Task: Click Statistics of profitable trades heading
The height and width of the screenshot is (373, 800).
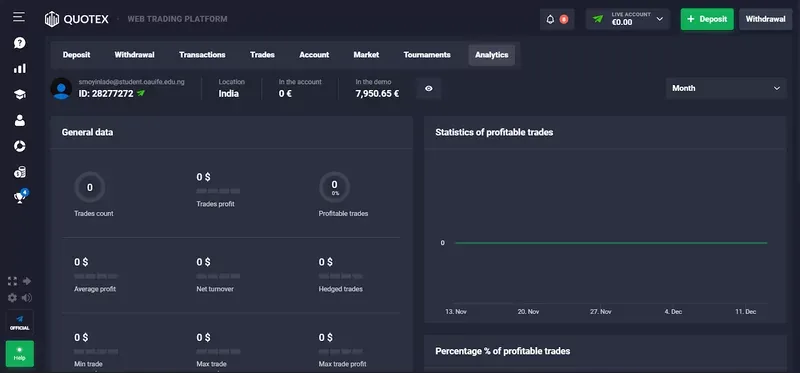Action: pyautogui.click(x=494, y=132)
